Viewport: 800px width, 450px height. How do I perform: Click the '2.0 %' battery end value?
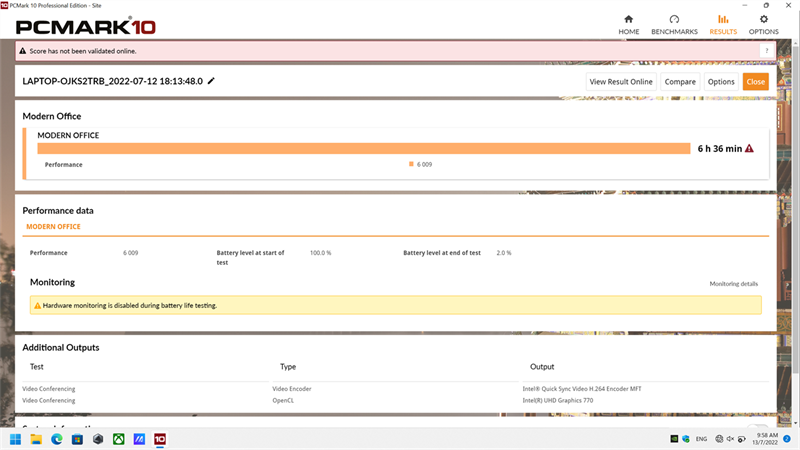click(x=504, y=253)
